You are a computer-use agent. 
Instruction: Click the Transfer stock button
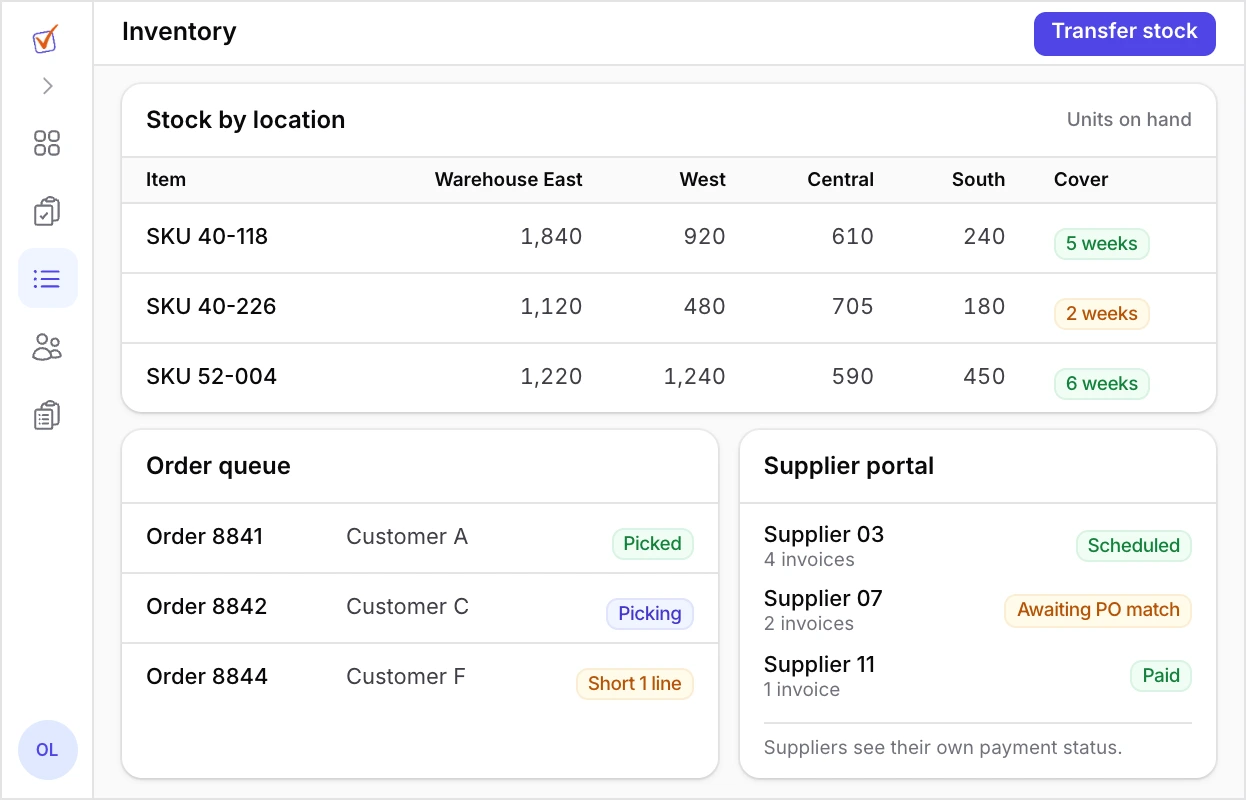click(x=1124, y=33)
